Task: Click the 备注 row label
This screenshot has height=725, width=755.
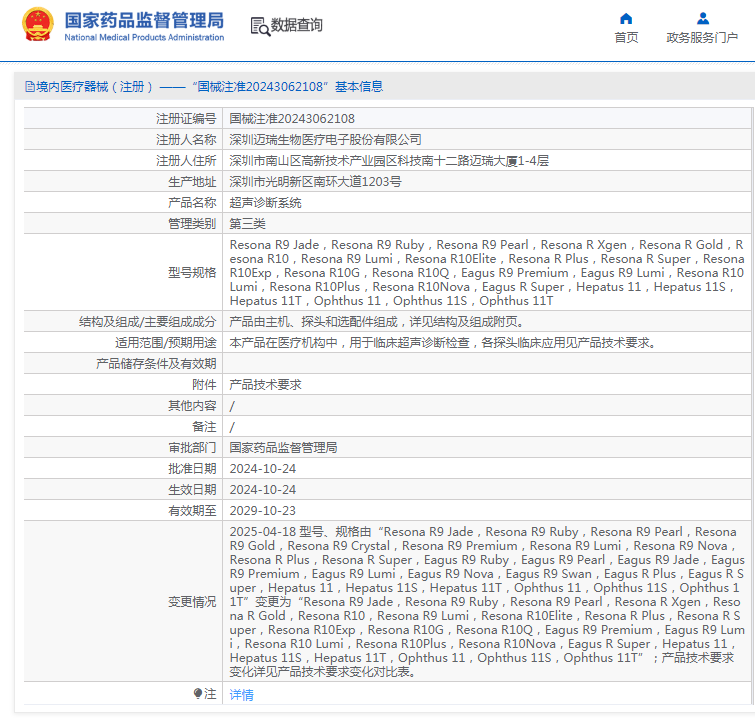Action: pos(204,427)
